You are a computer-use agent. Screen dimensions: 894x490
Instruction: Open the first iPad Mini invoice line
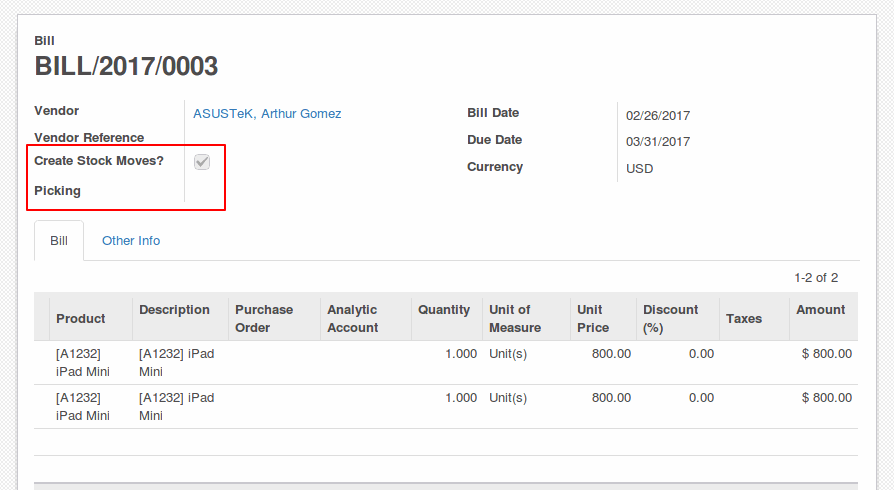click(x=446, y=362)
